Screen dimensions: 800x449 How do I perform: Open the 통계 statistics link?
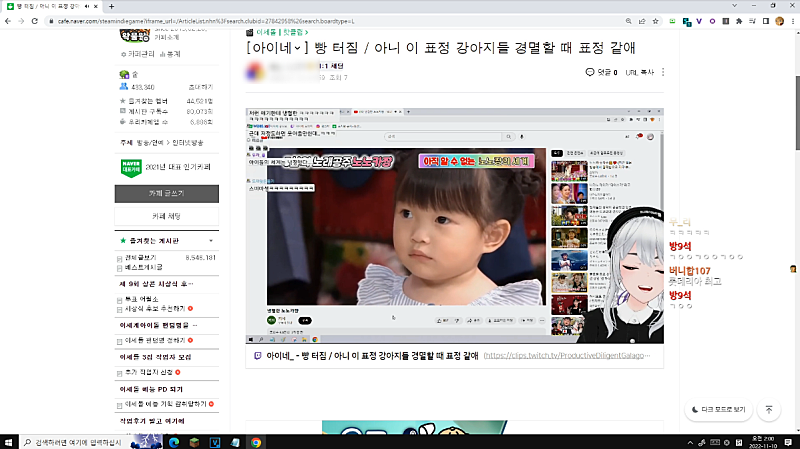(170, 54)
